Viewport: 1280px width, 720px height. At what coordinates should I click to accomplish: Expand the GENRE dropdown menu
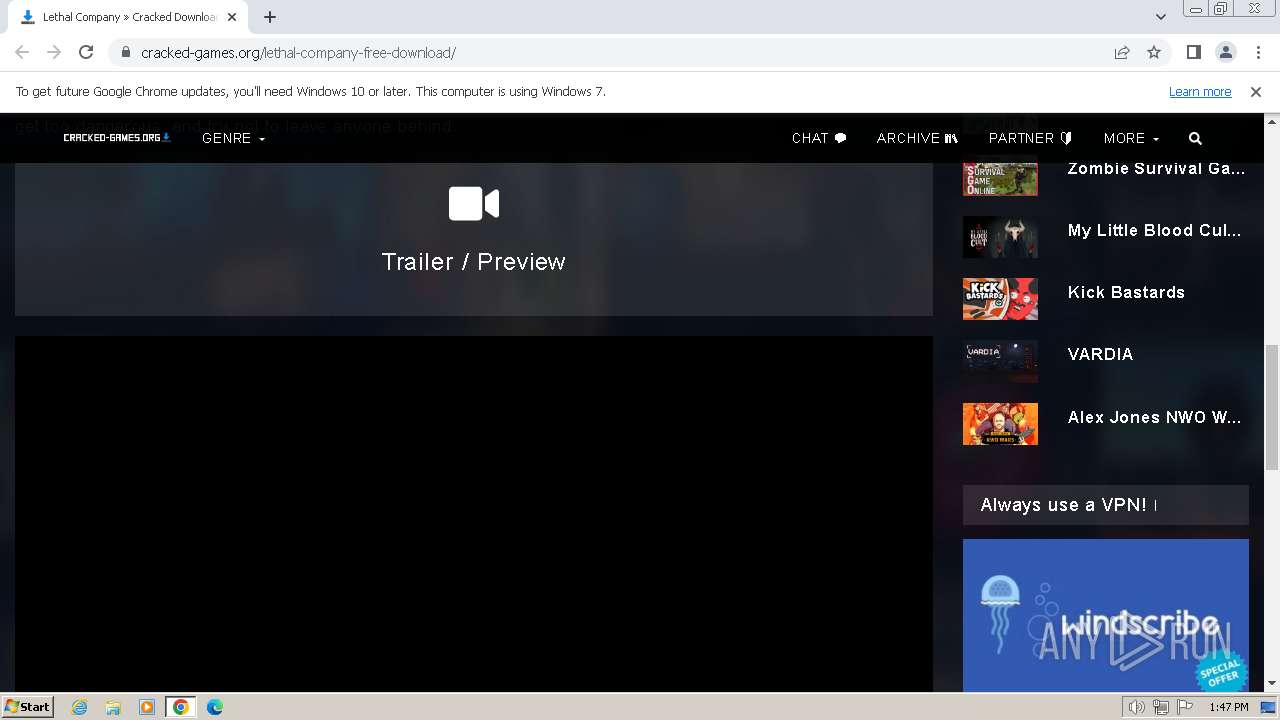point(233,138)
